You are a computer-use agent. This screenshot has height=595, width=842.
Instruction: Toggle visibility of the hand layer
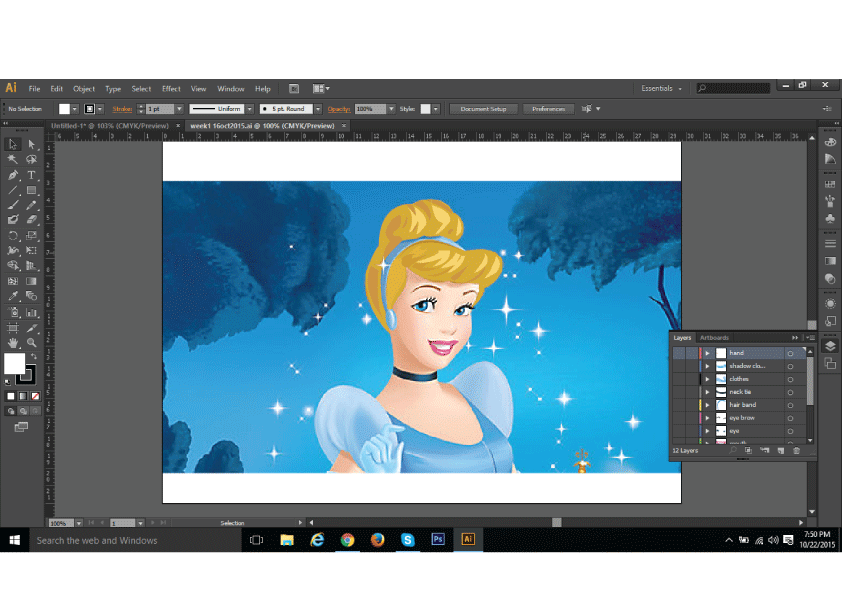(x=679, y=353)
